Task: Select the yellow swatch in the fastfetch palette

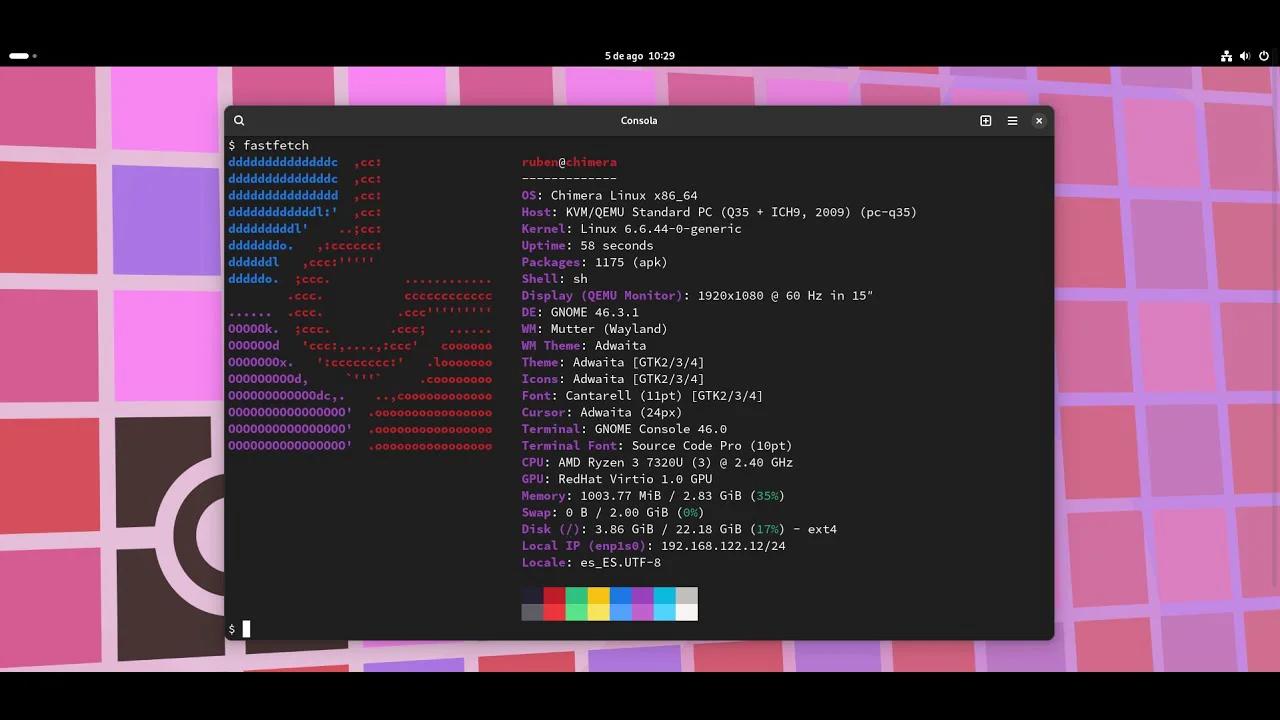Action: [599, 604]
